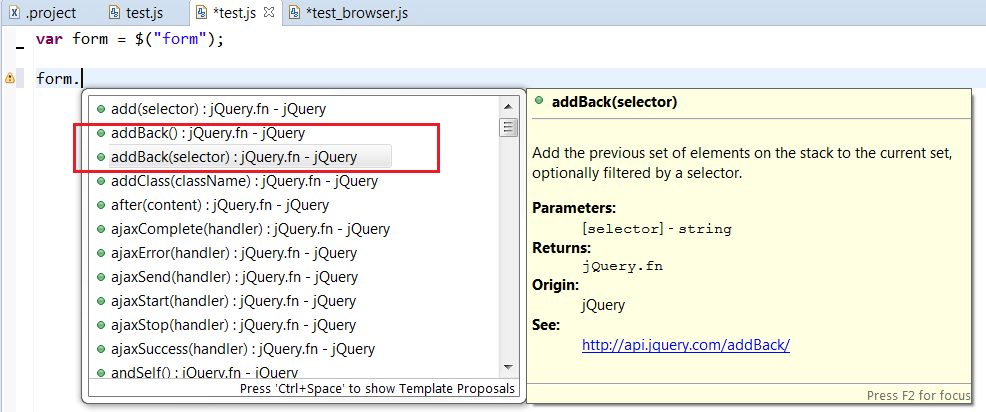Screen dimensions: 986x412
Task: Open the api.jquery.com/addBack link
Action: tap(686, 344)
